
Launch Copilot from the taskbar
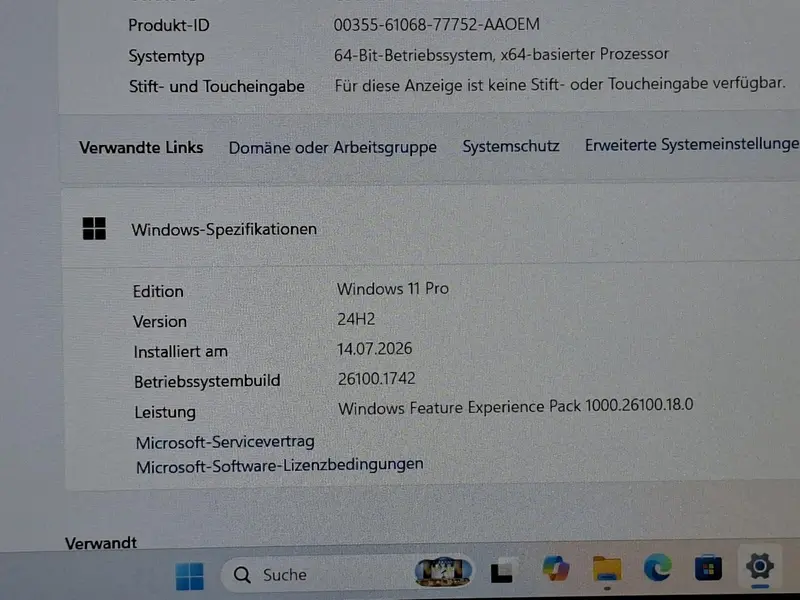coord(556,568)
